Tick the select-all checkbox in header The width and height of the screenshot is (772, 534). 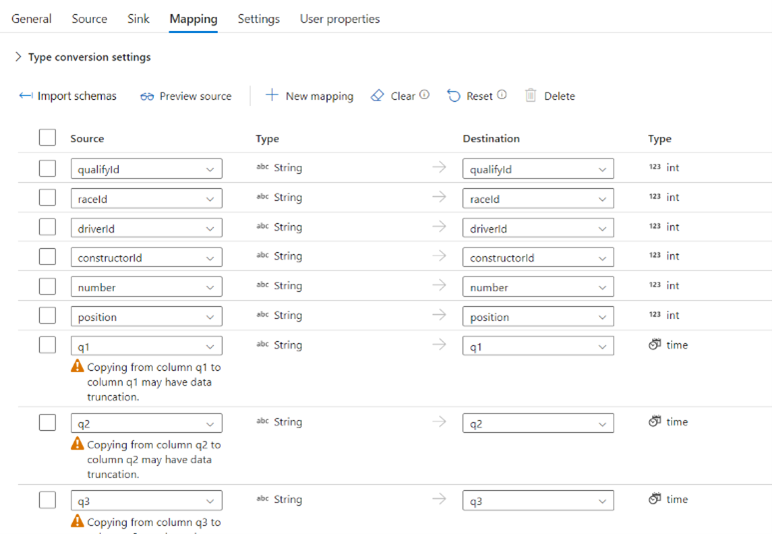pos(47,138)
